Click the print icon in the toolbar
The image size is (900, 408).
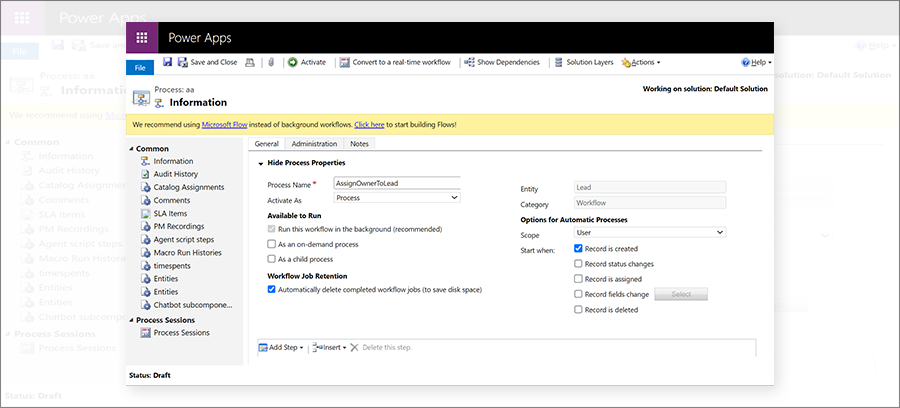(x=250, y=63)
